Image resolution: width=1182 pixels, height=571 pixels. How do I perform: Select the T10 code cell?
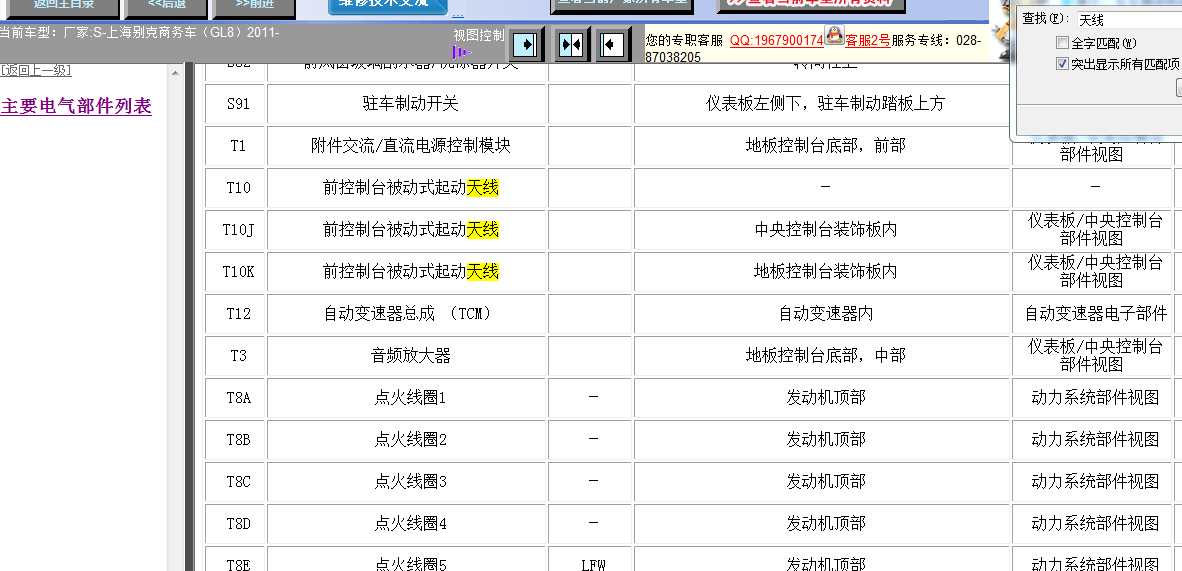[x=237, y=188]
